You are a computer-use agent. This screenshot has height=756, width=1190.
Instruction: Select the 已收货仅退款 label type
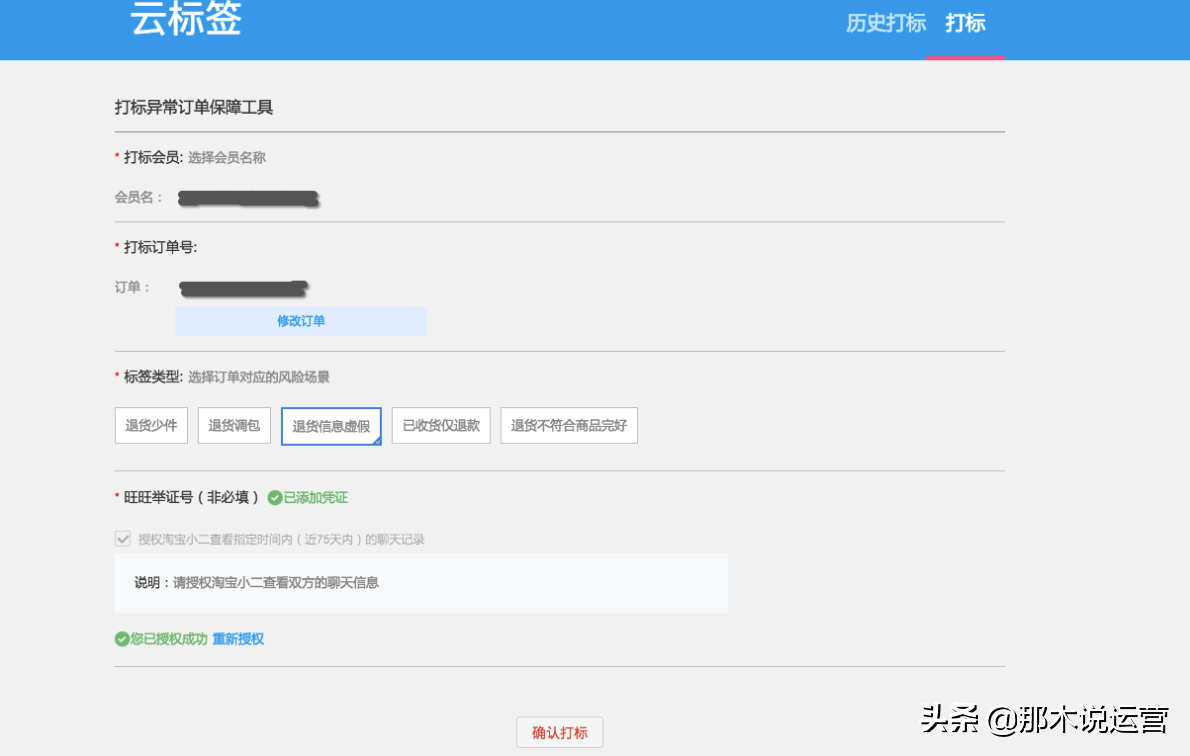click(441, 425)
